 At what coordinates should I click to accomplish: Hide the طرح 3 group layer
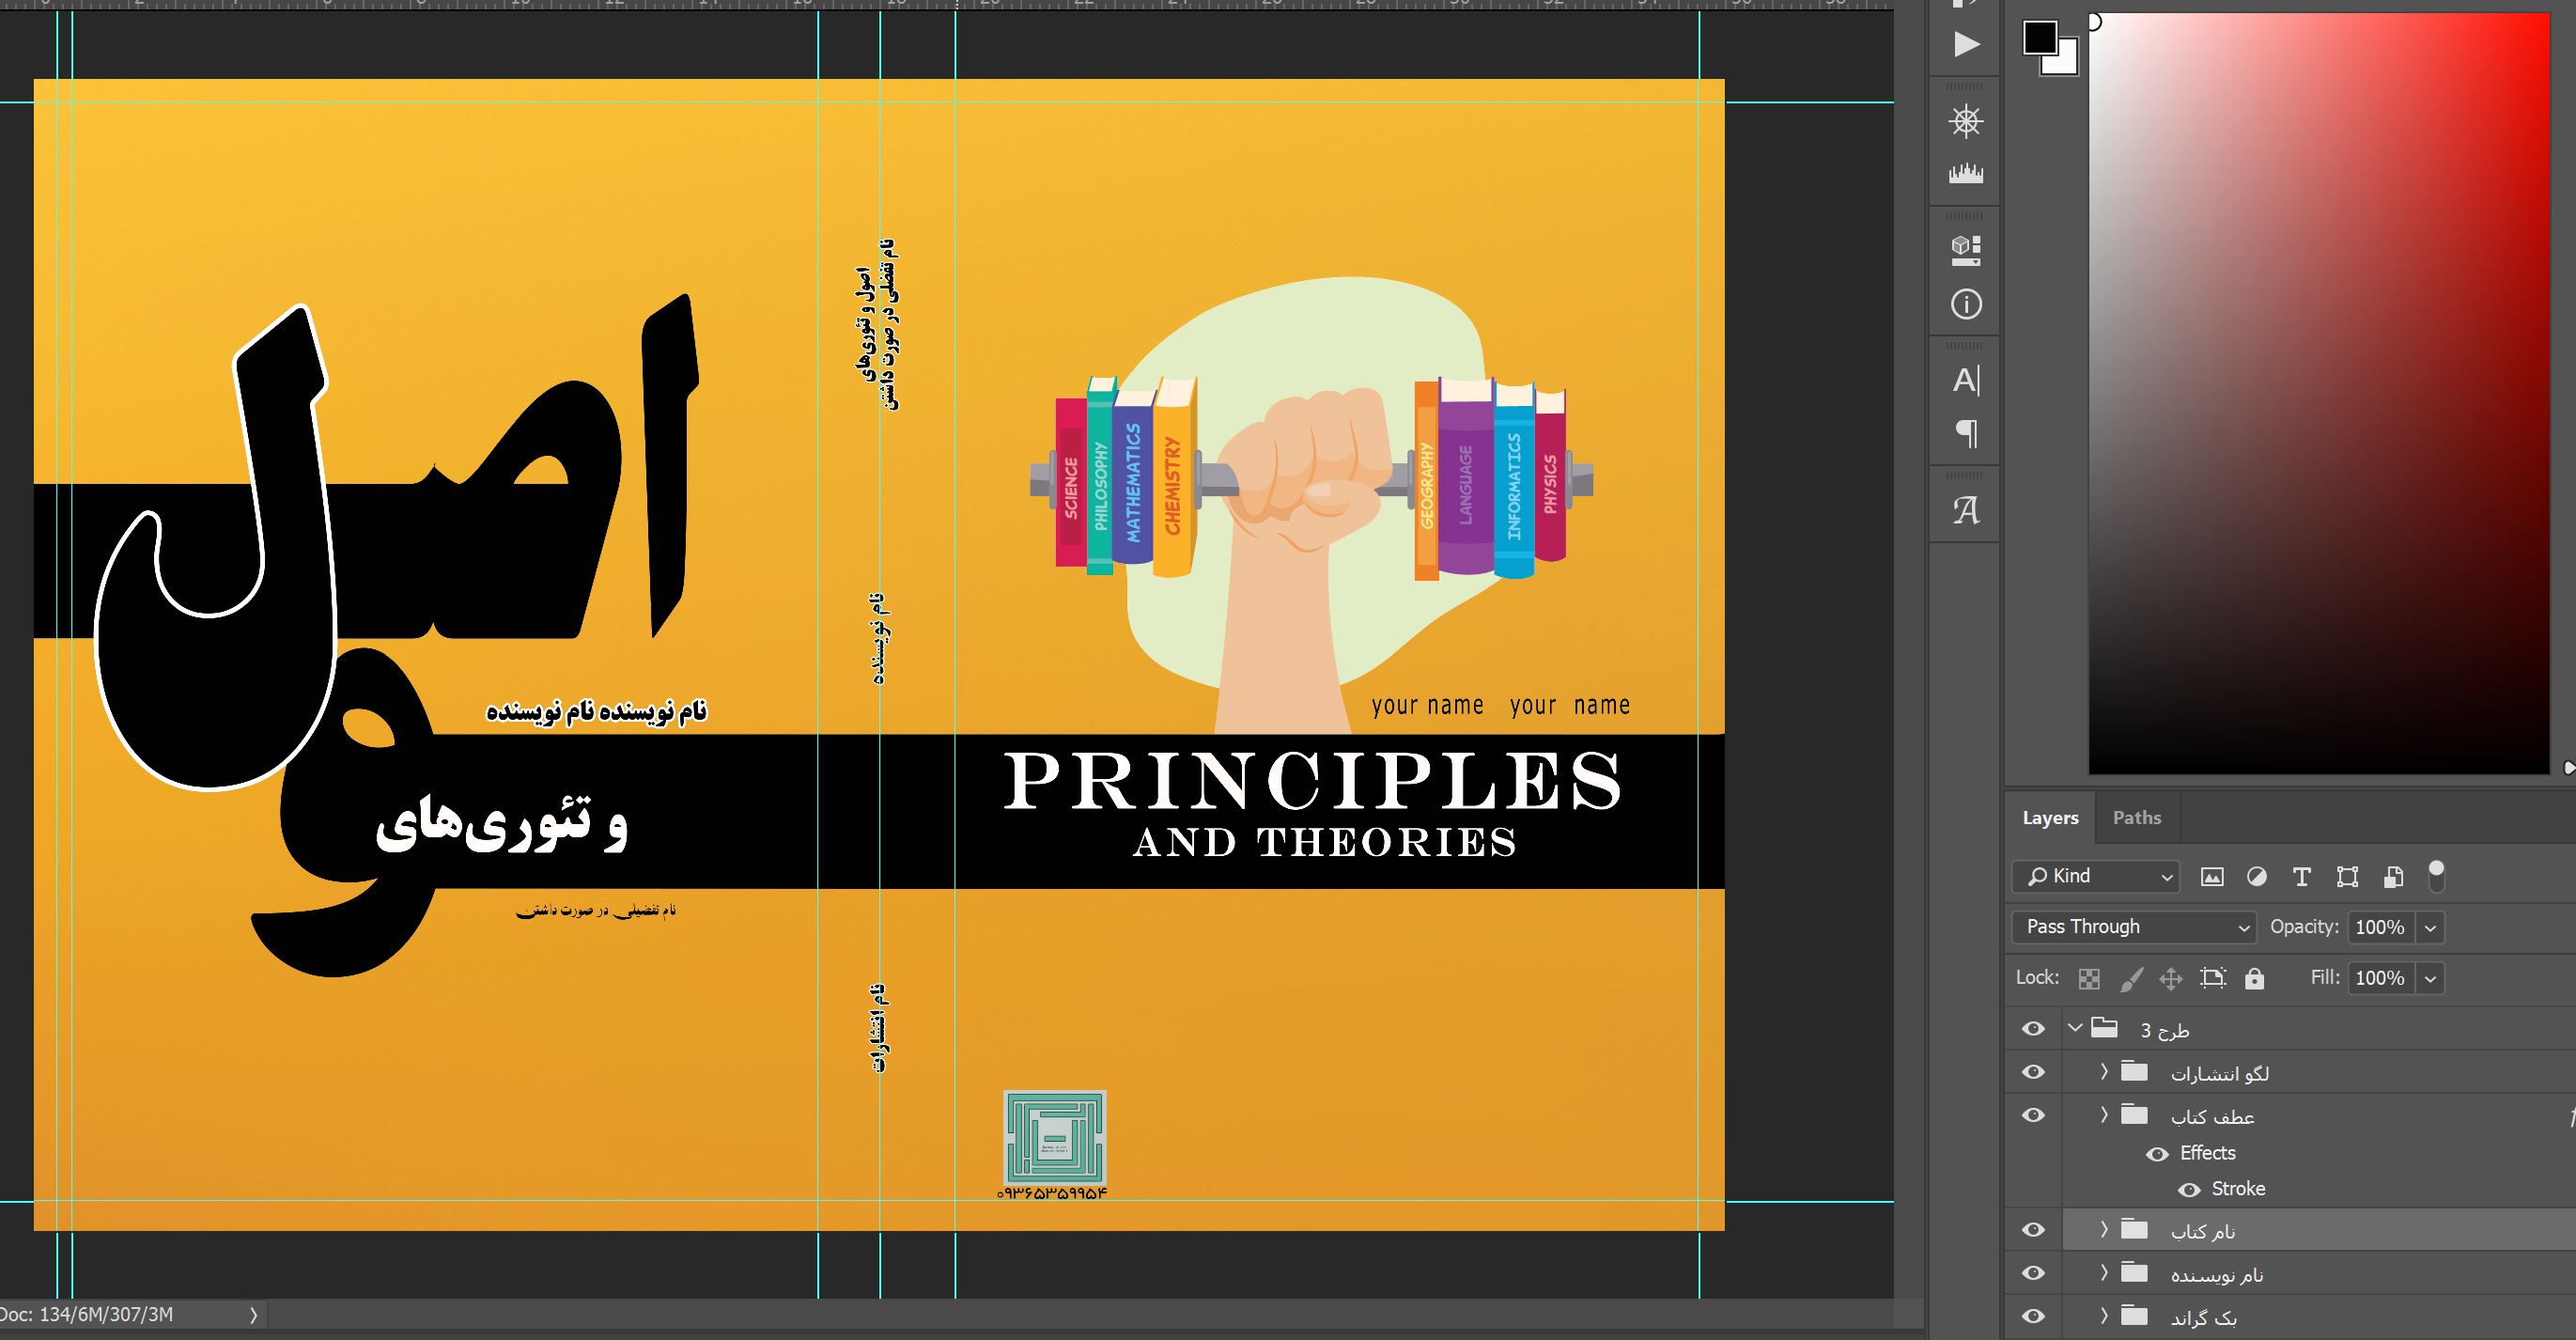point(2033,1029)
